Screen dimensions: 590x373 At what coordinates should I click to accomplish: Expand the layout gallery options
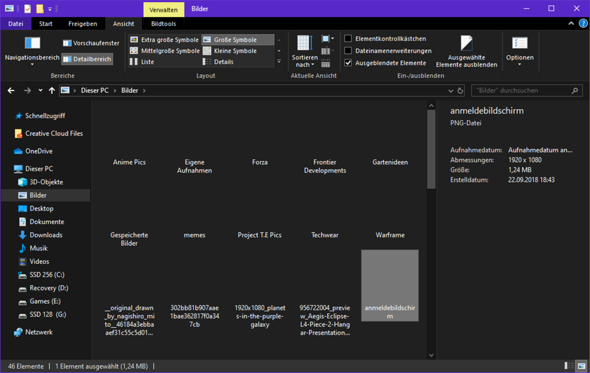[x=279, y=62]
